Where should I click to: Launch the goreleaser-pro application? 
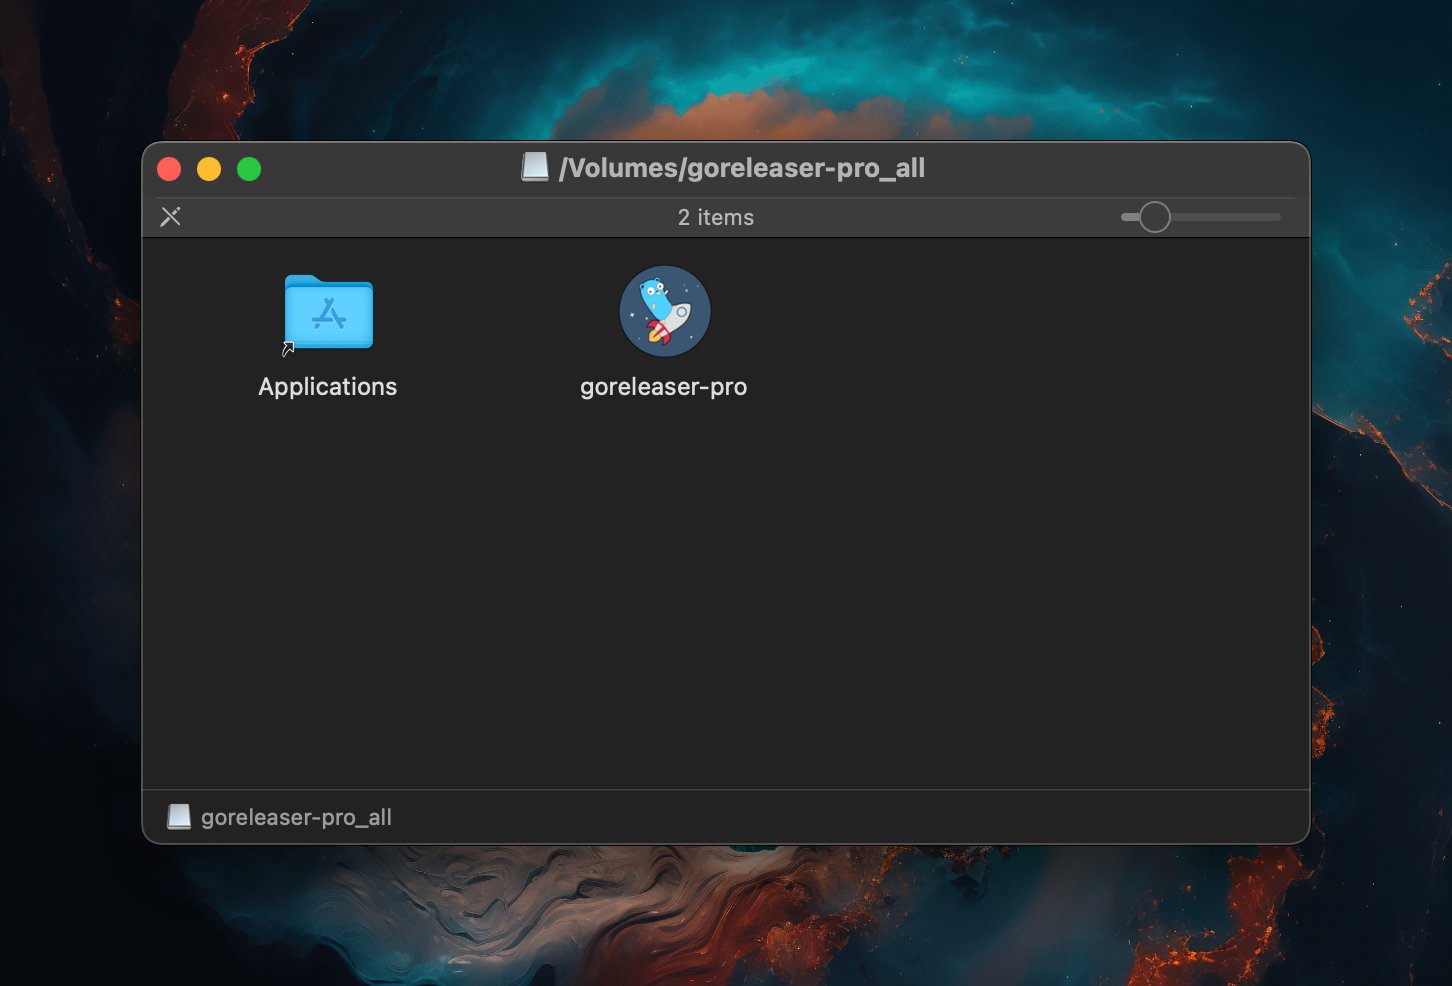[665, 311]
